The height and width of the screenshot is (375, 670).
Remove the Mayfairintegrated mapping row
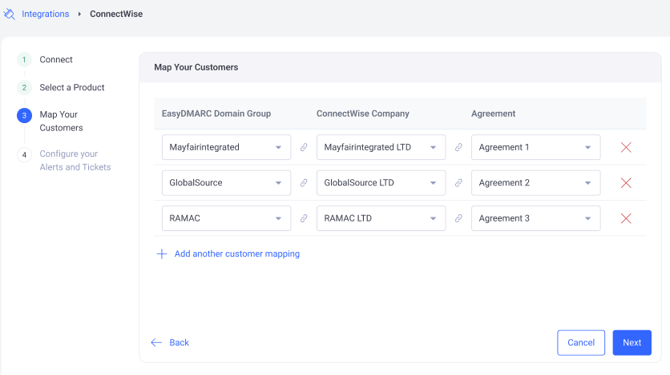626,147
